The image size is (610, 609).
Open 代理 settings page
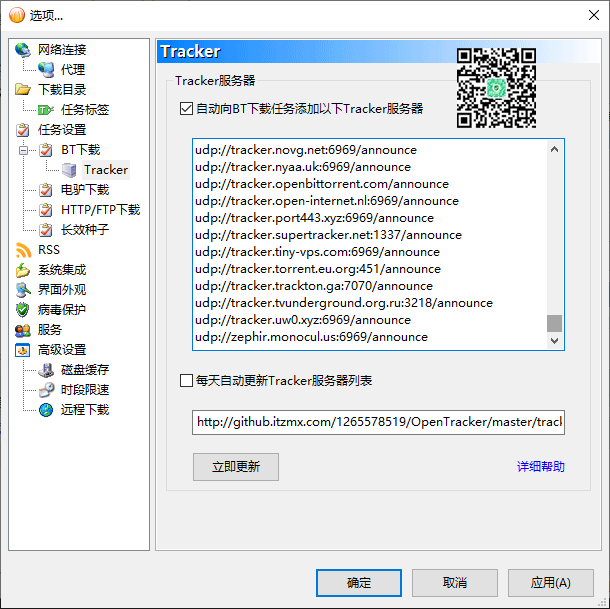point(73,70)
